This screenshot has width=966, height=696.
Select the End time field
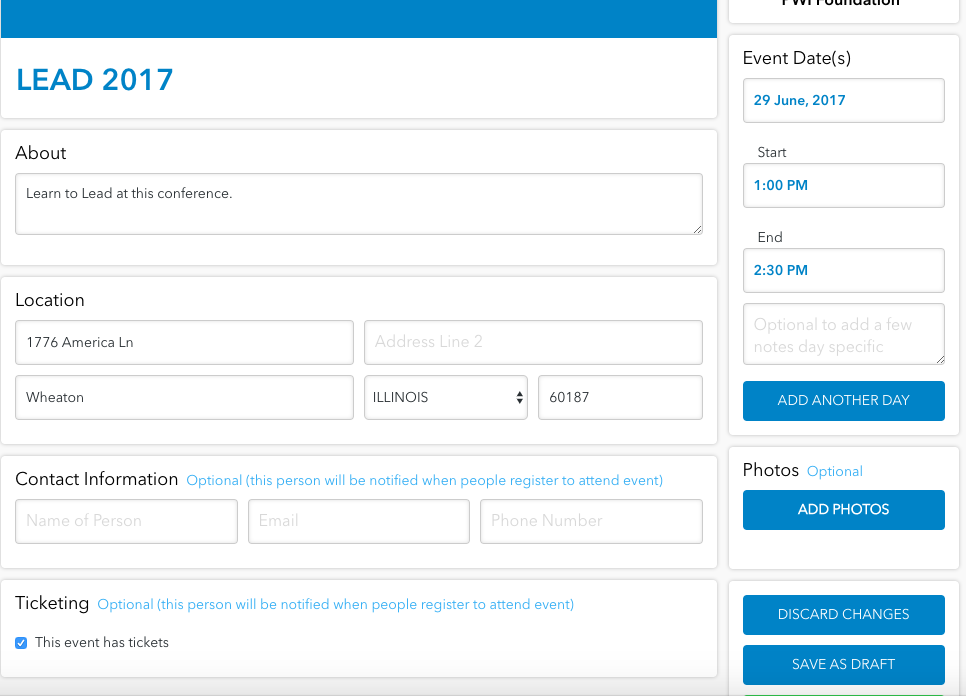pyautogui.click(x=843, y=270)
